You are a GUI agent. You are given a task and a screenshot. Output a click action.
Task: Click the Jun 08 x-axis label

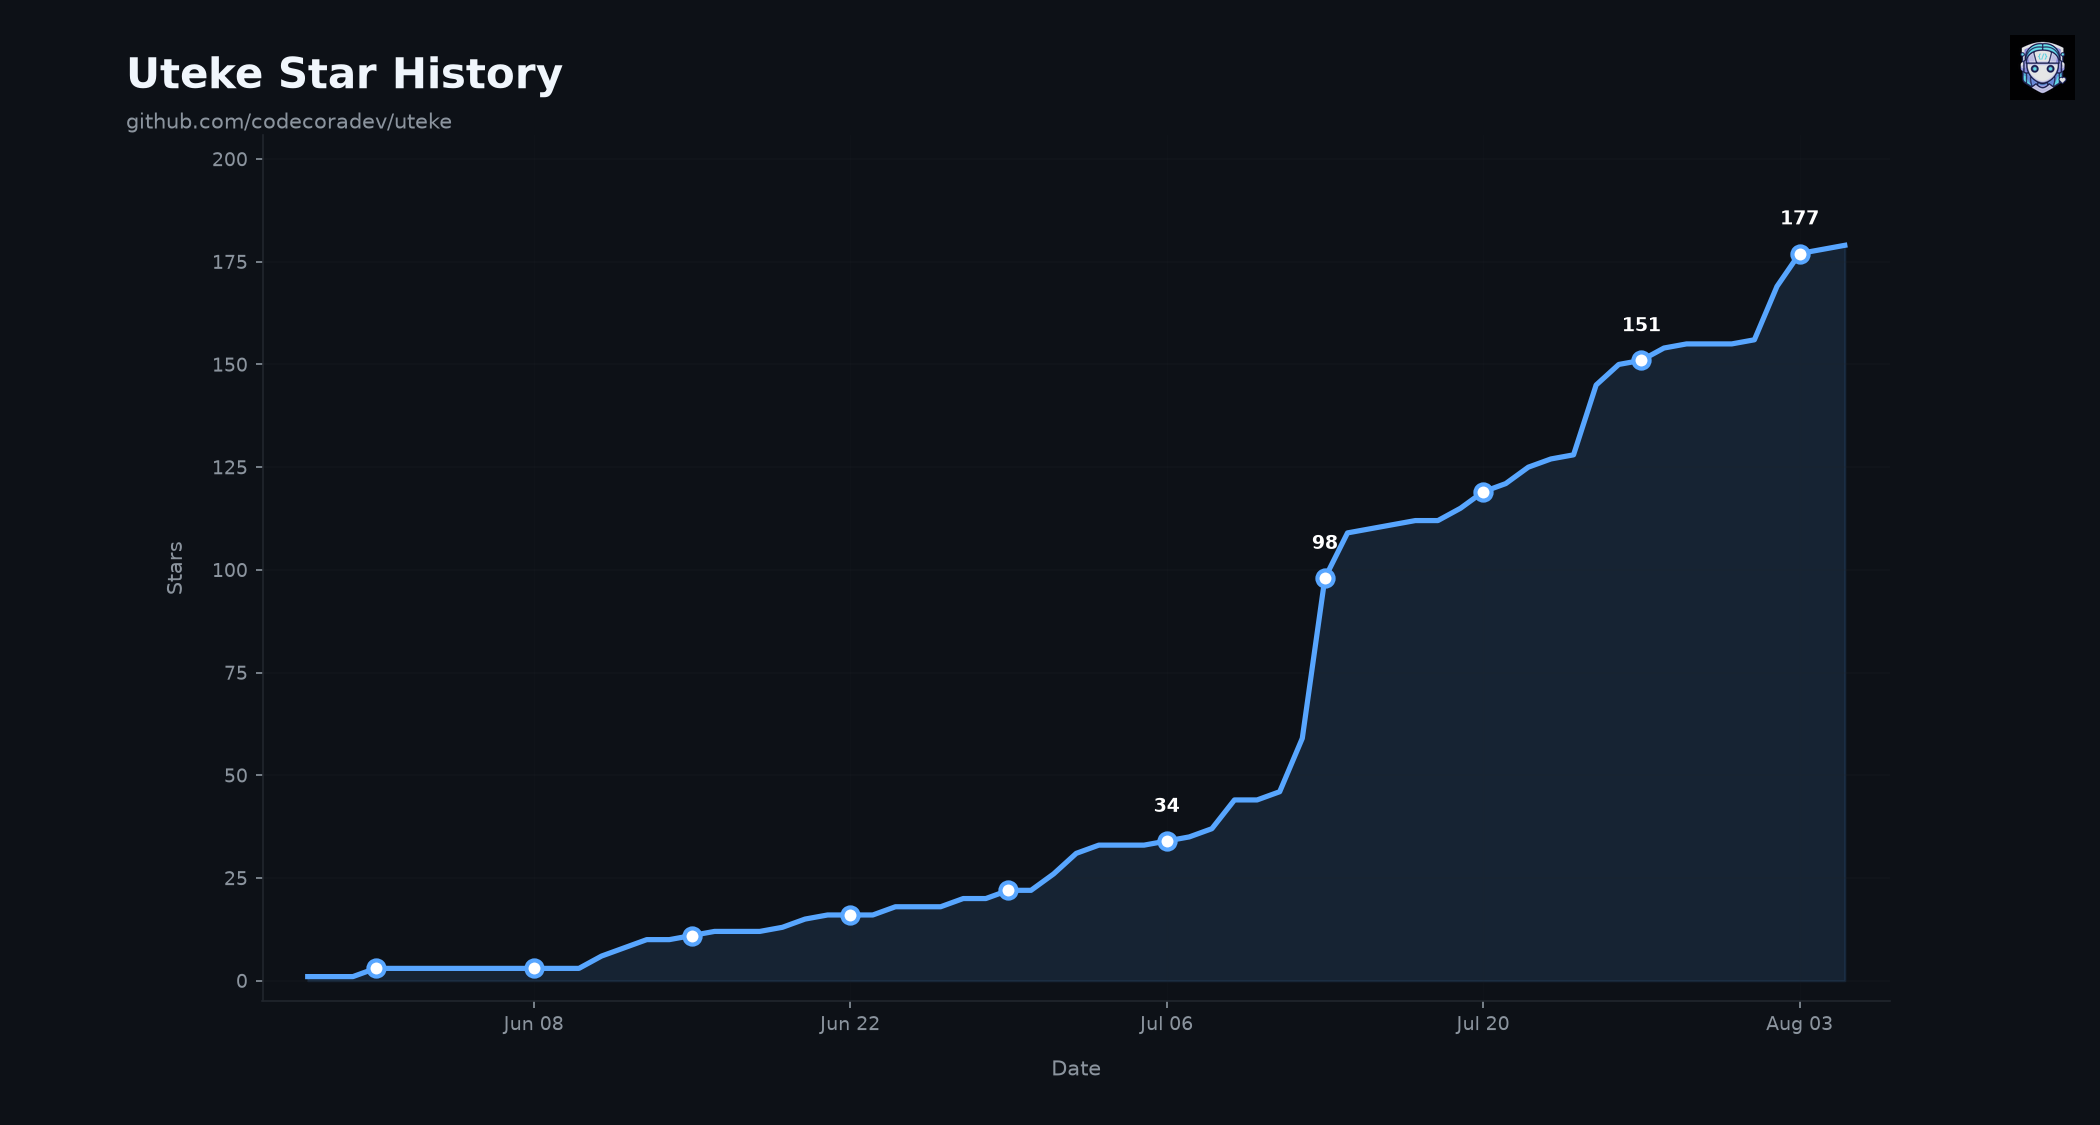pos(533,1023)
